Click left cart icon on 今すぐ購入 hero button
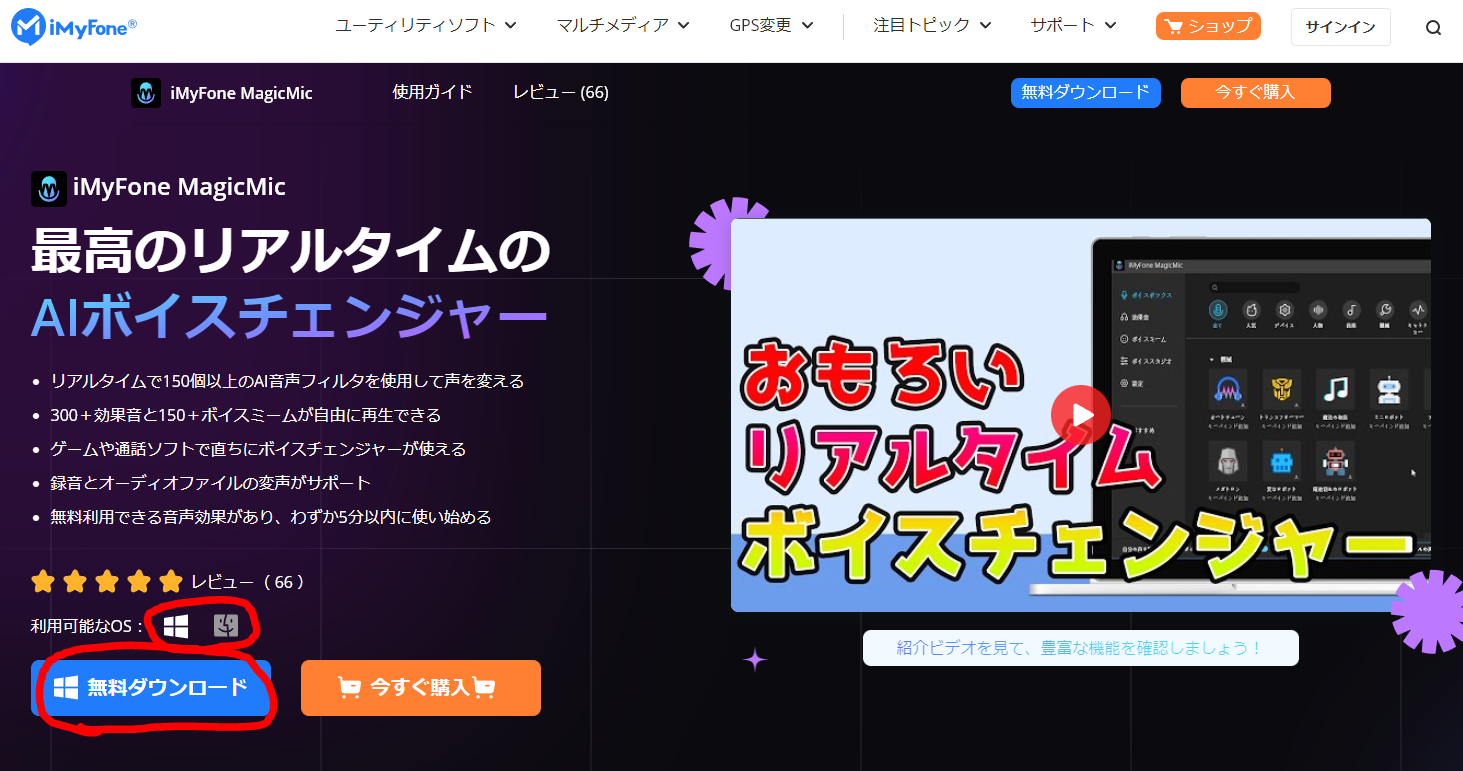Image resolution: width=1463 pixels, height=771 pixels. [349, 688]
